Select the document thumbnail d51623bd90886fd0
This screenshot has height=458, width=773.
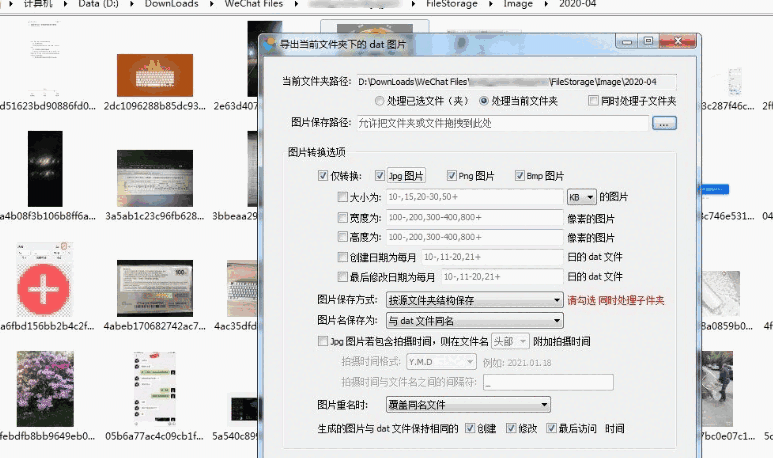(x=44, y=59)
